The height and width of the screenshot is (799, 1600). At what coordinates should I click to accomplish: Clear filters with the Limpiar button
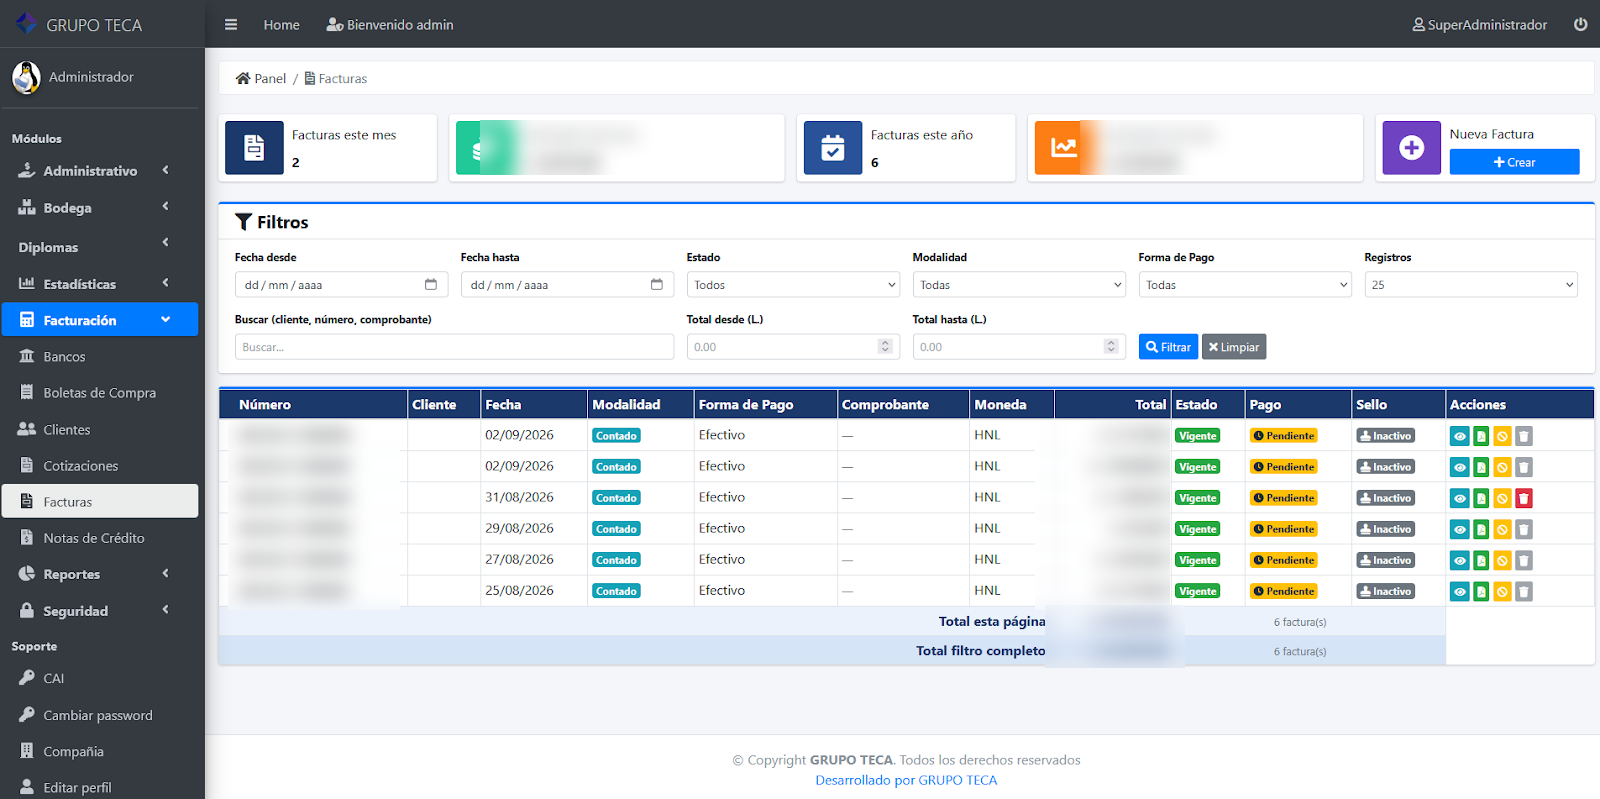[1234, 347]
